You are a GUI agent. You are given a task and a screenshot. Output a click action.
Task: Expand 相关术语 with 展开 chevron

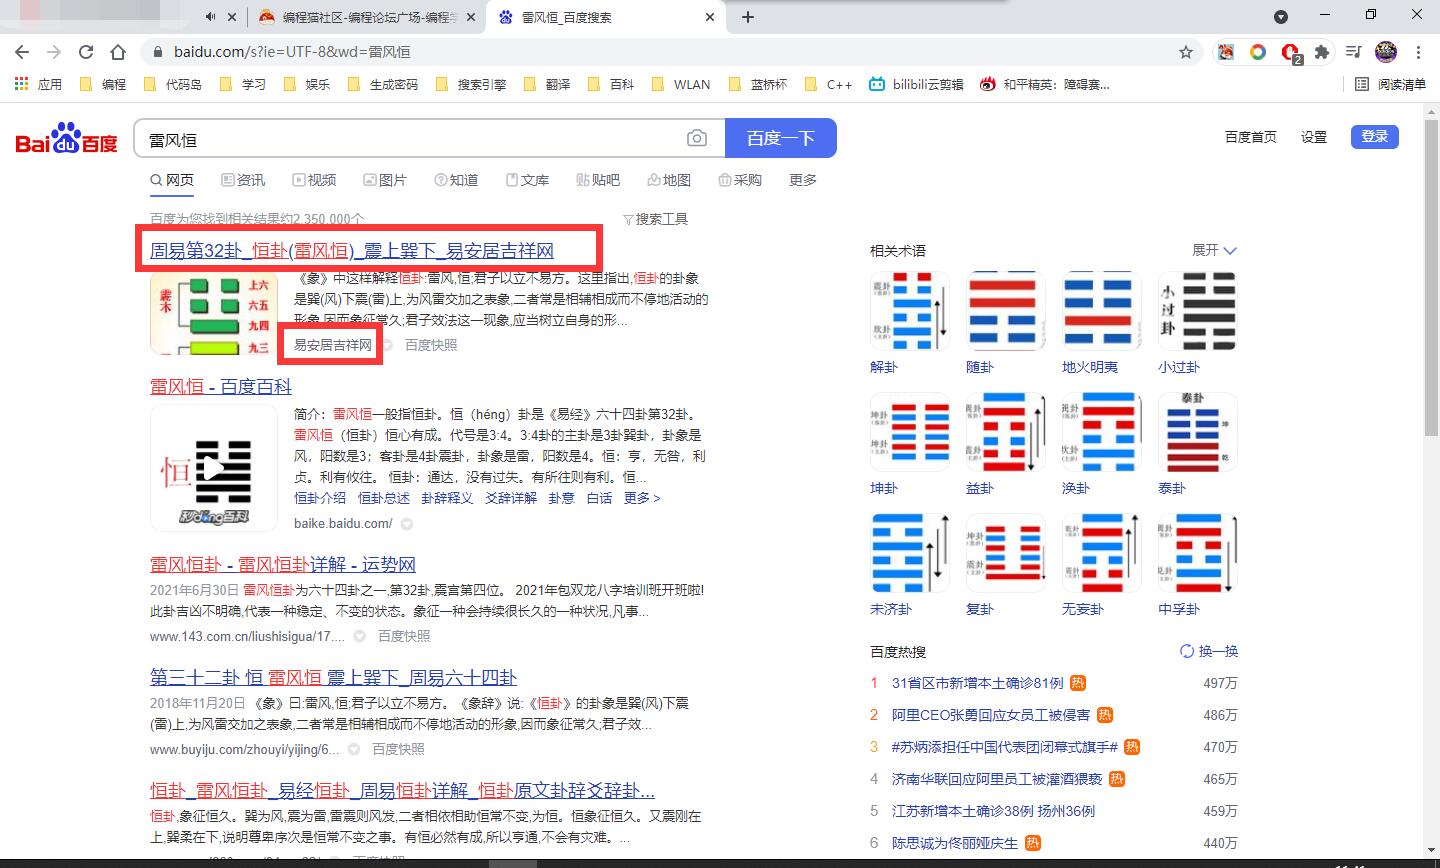tap(1214, 250)
